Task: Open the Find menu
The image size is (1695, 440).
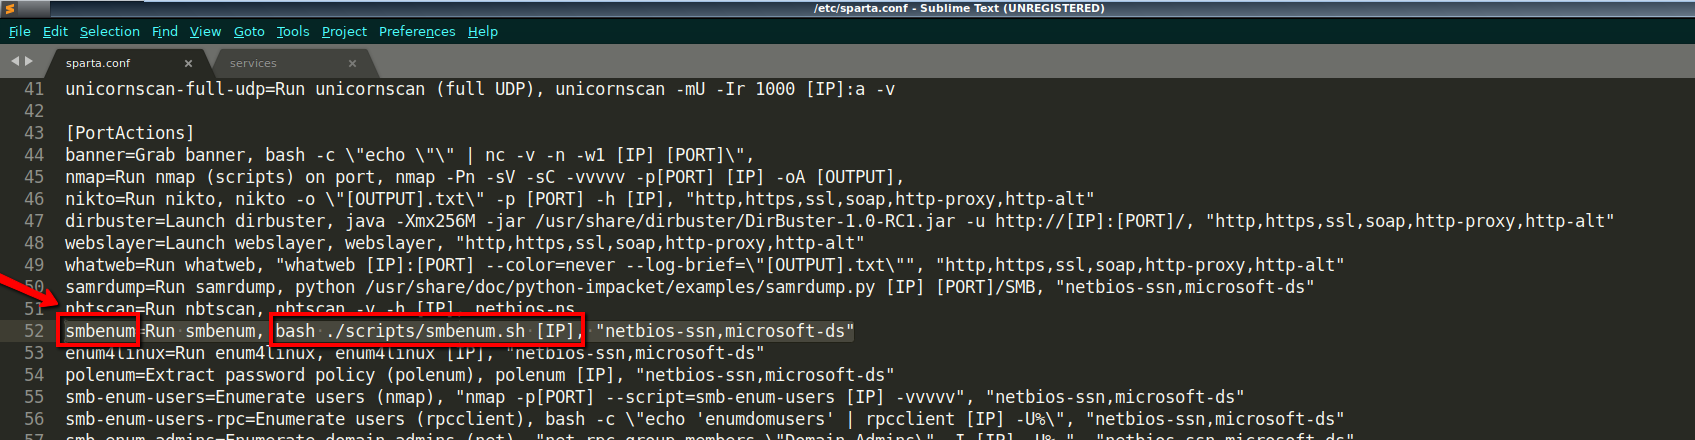Action: (x=164, y=31)
